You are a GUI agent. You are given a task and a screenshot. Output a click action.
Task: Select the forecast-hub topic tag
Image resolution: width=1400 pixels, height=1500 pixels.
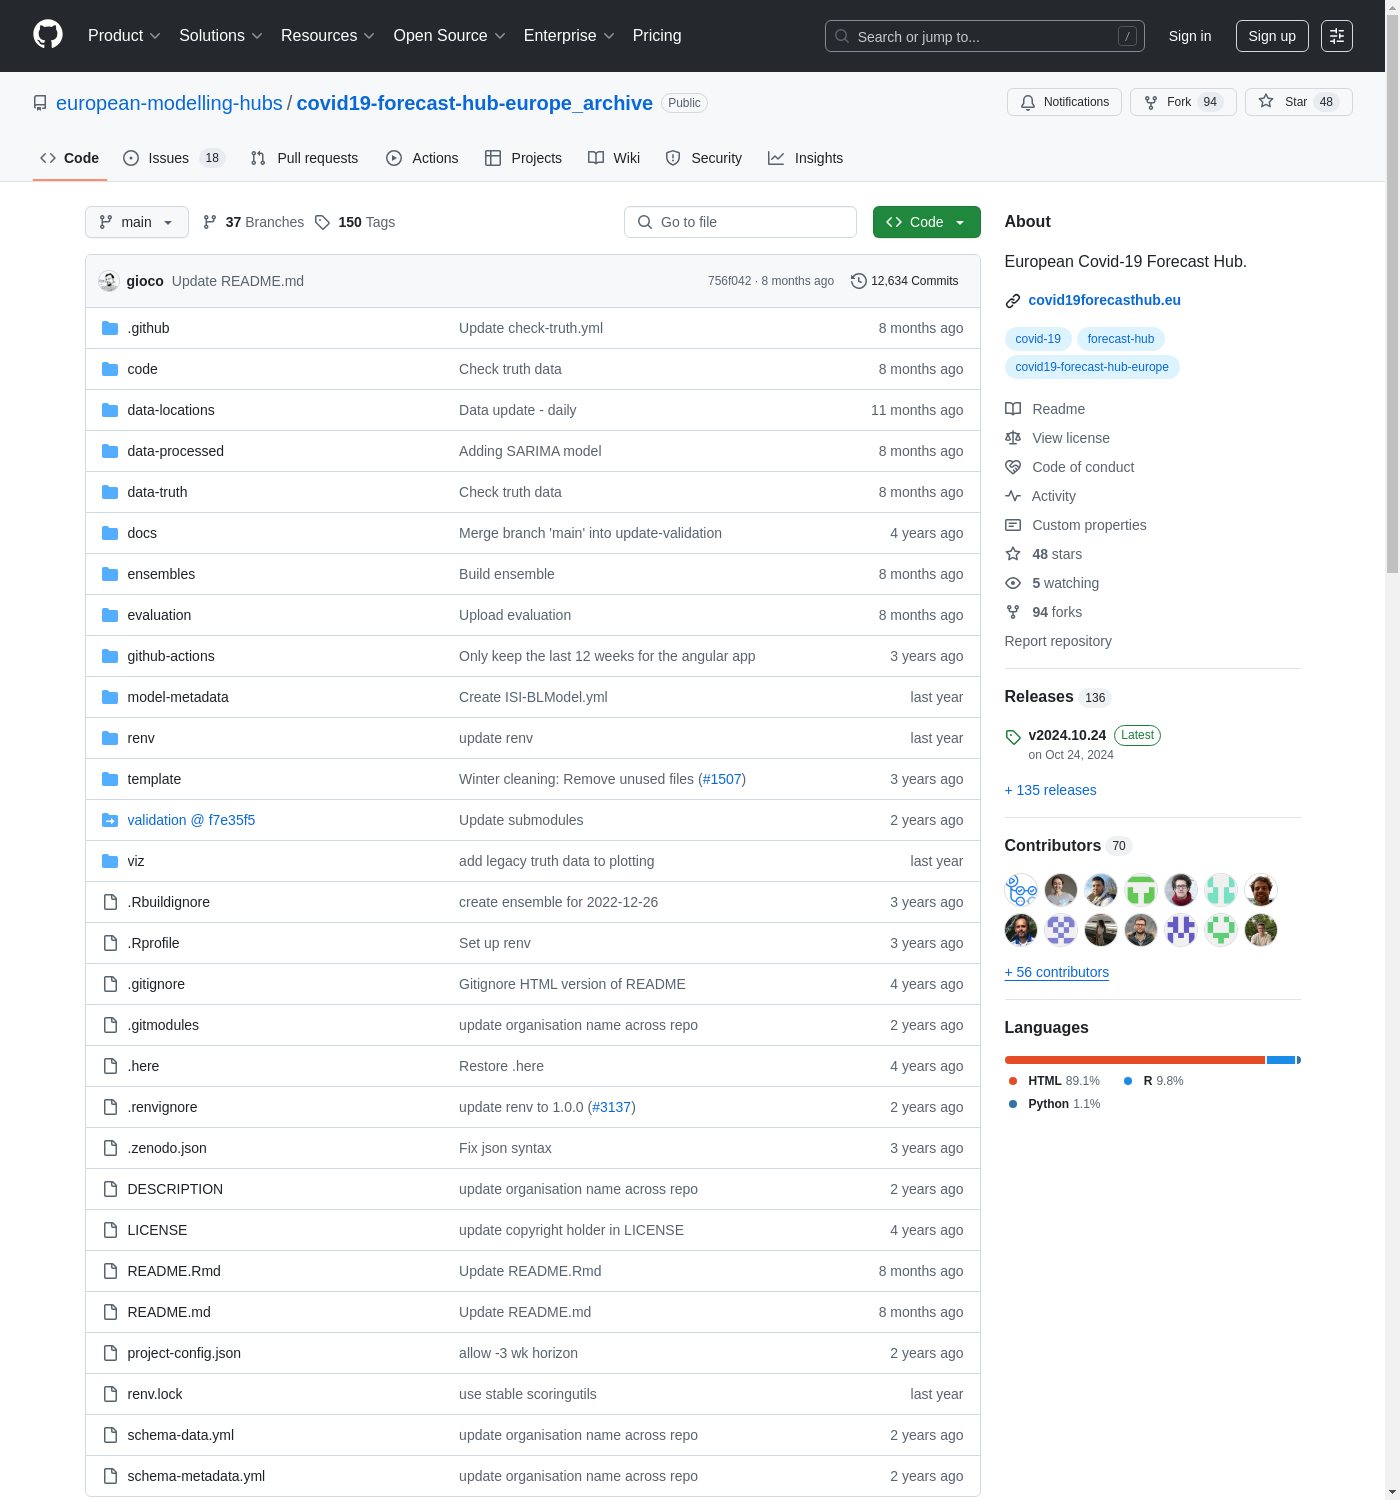[x=1120, y=339]
